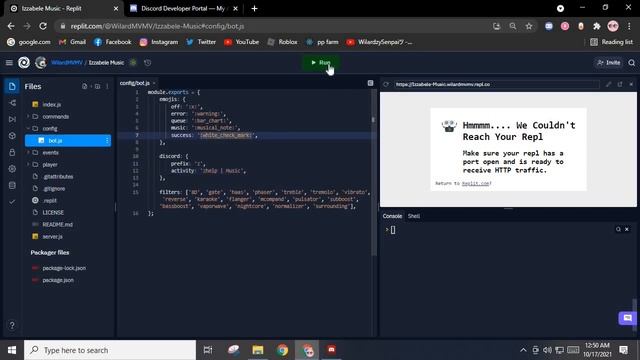Open the Chrome extensions puzzle icon

596,26
